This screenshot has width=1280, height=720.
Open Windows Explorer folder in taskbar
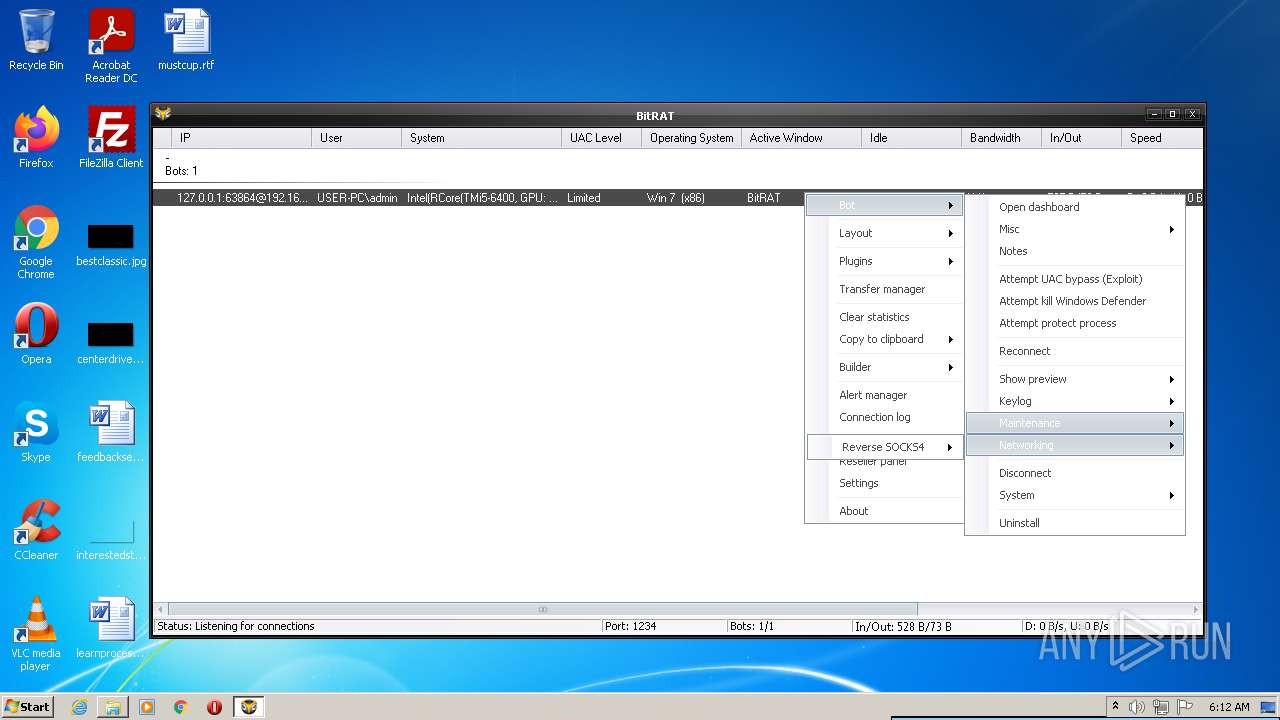(x=113, y=707)
